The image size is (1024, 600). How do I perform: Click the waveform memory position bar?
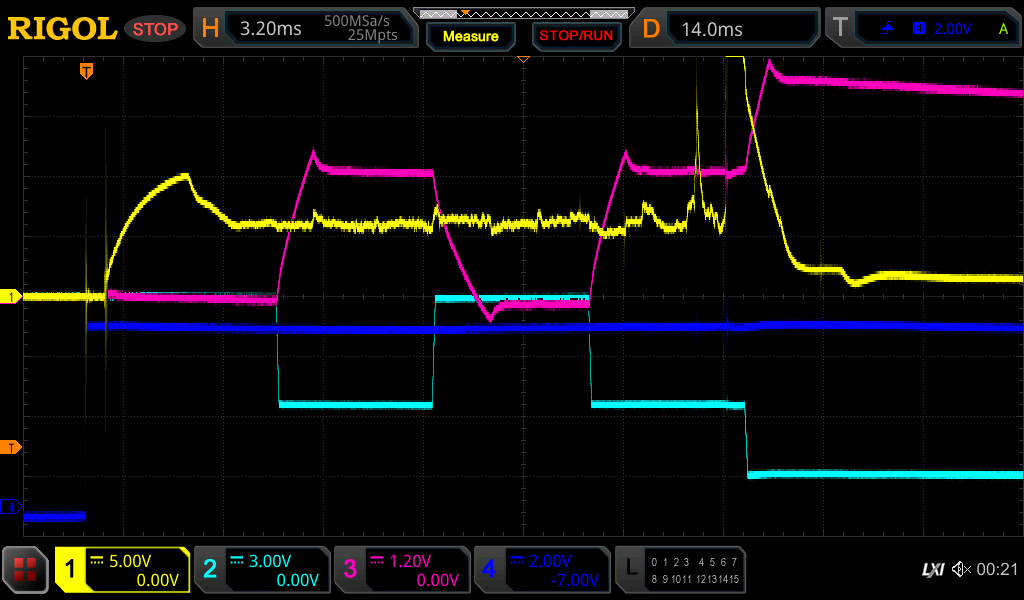[523, 13]
